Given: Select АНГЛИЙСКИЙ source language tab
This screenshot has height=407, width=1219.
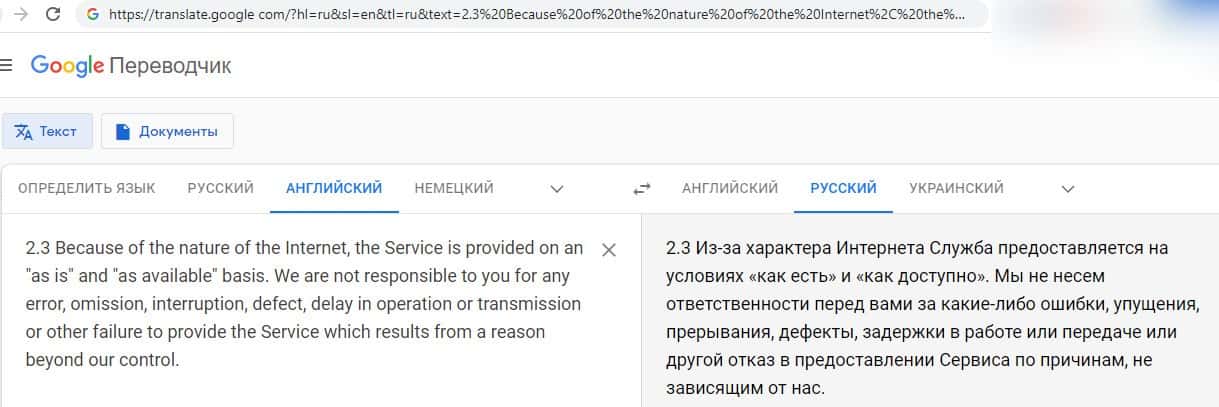Looking at the screenshot, I should click(334, 188).
